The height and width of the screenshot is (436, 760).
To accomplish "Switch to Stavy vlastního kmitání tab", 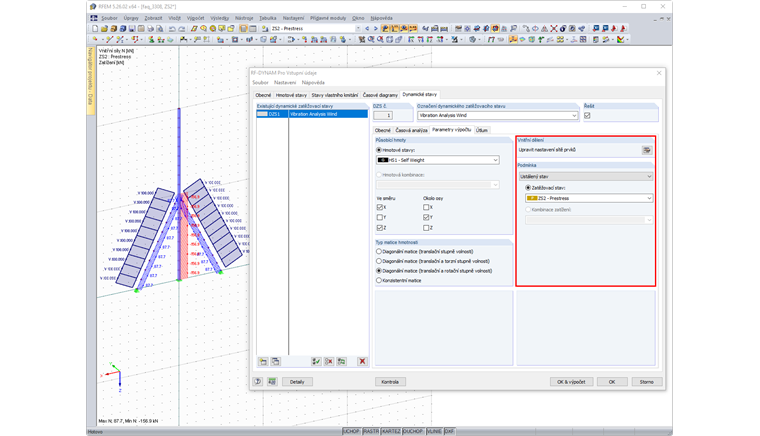I will tap(335, 95).
